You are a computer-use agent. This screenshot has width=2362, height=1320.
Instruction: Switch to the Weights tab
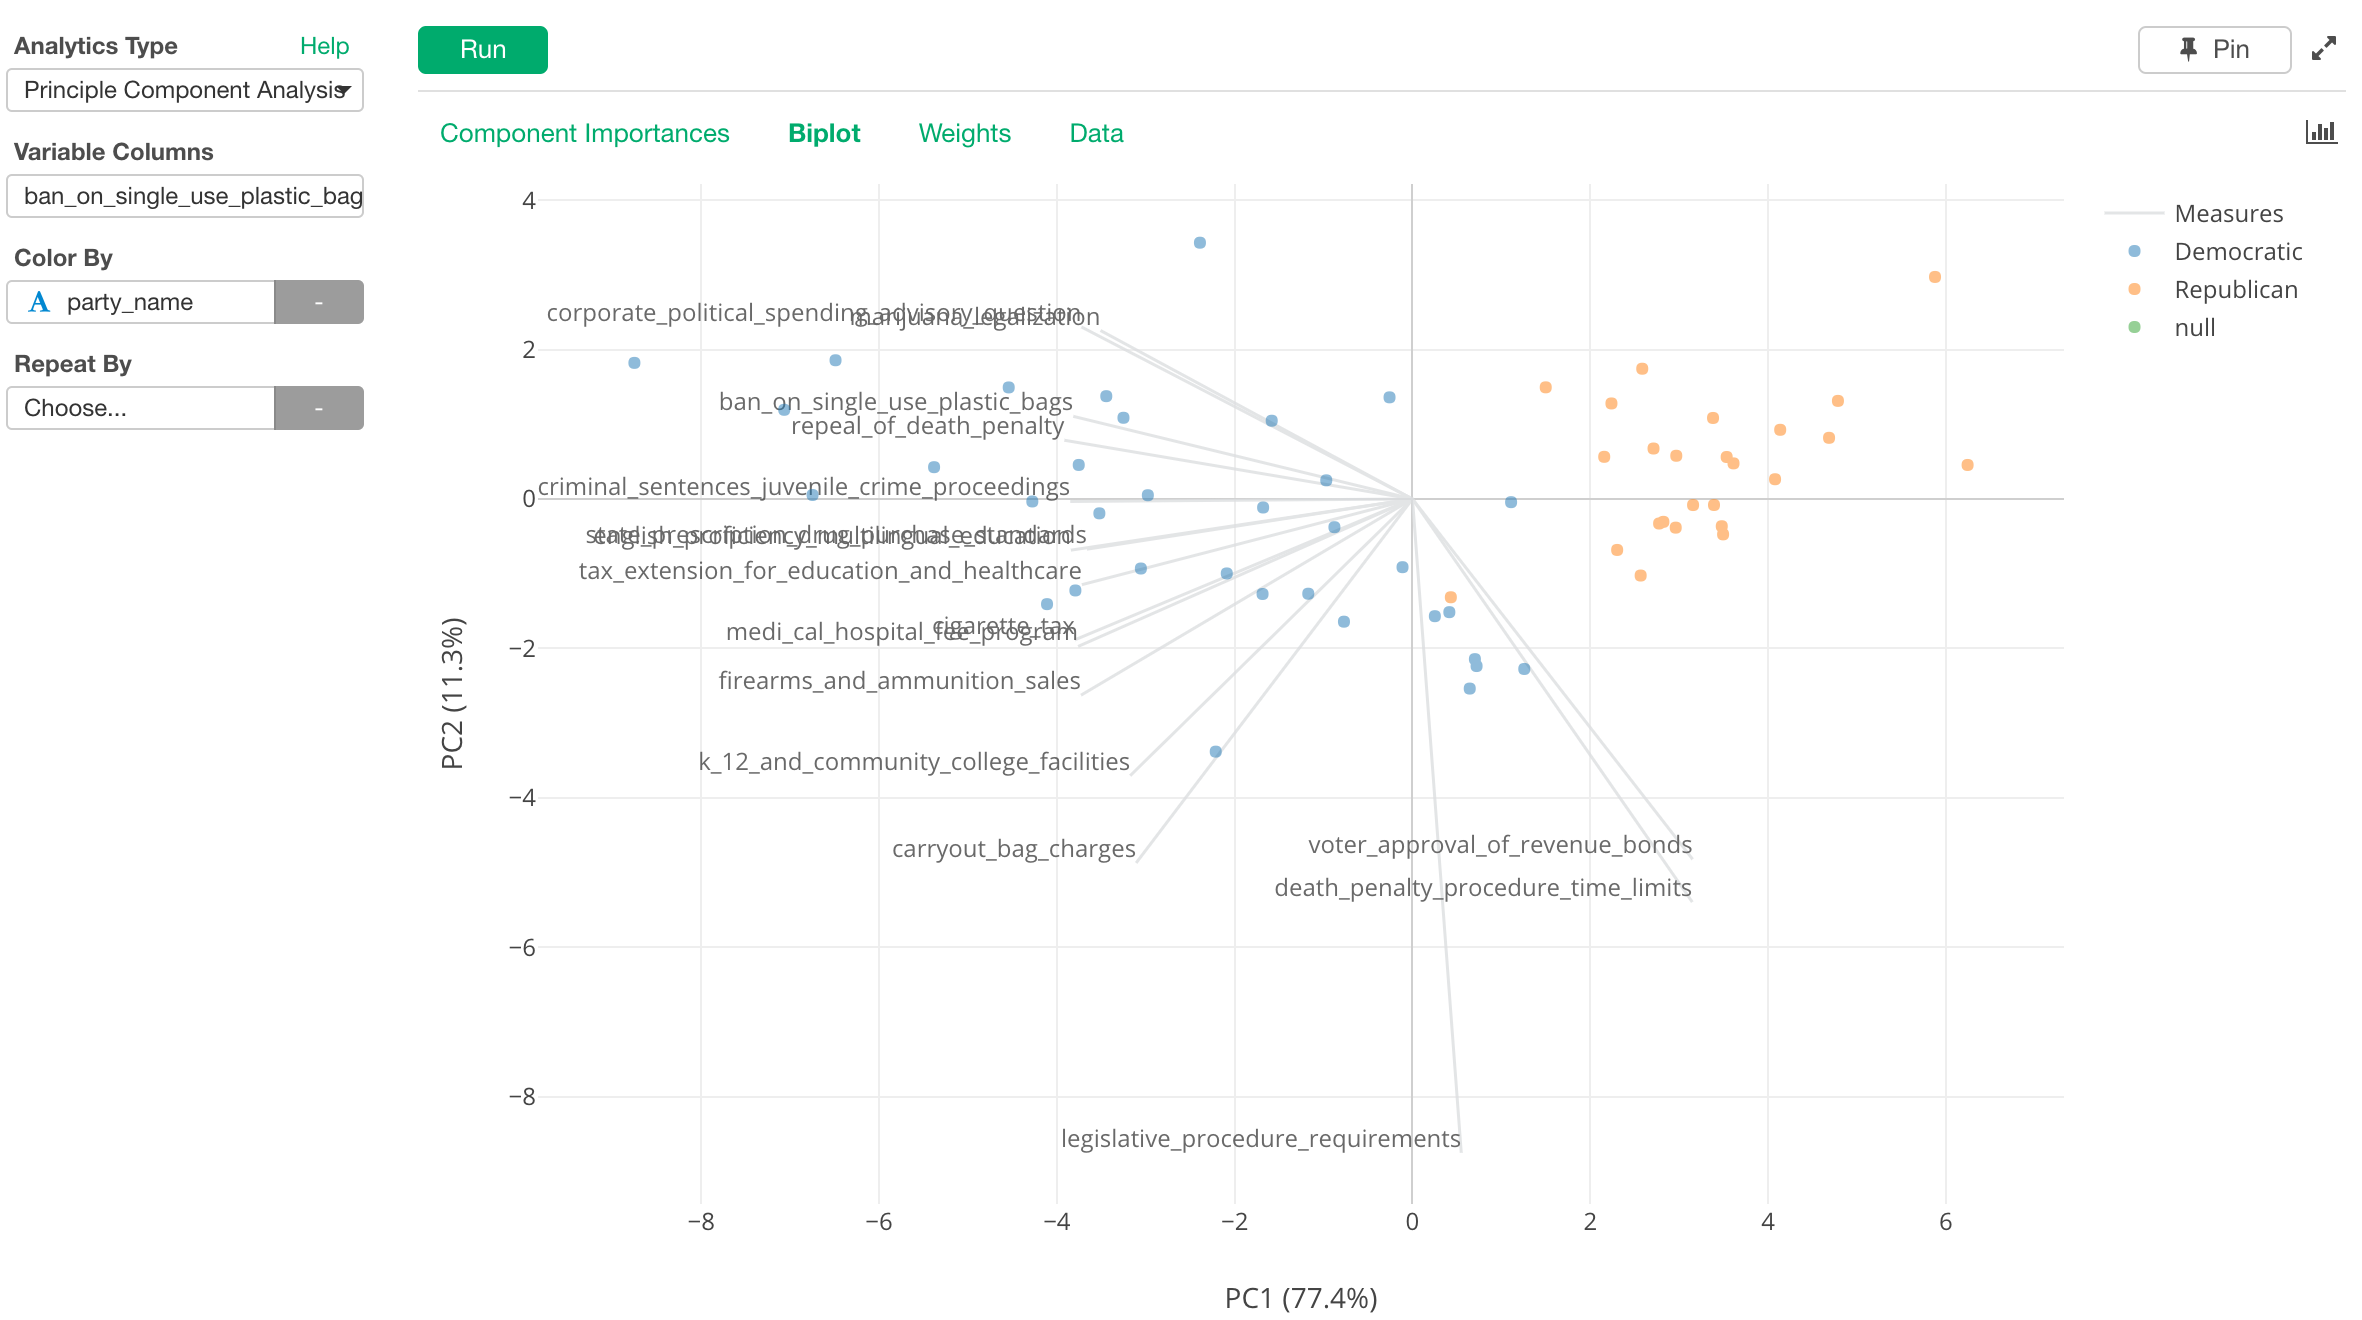pyautogui.click(x=965, y=133)
